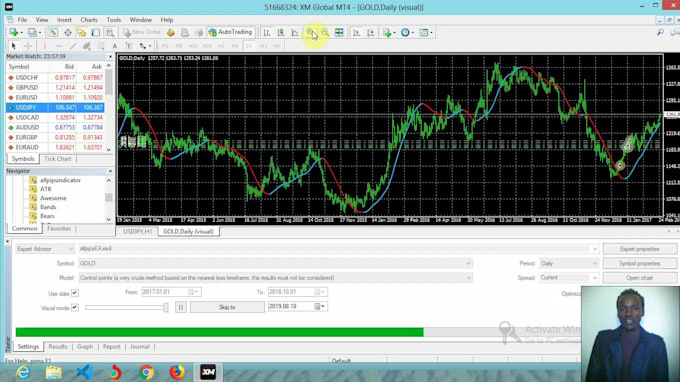Image resolution: width=680 pixels, height=382 pixels.
Task: Toggle the Data Window crosshair-circle icon
Action: click(68, 33)
